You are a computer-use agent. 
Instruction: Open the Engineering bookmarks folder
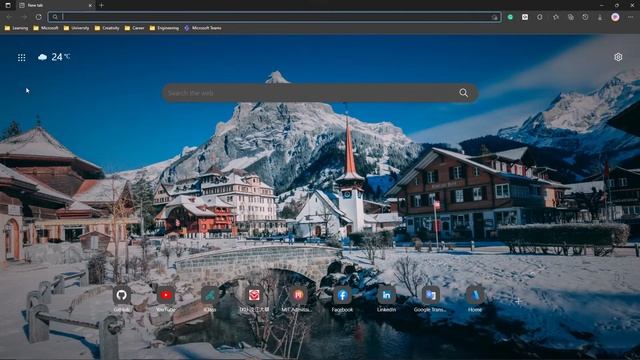coord(164,28)
